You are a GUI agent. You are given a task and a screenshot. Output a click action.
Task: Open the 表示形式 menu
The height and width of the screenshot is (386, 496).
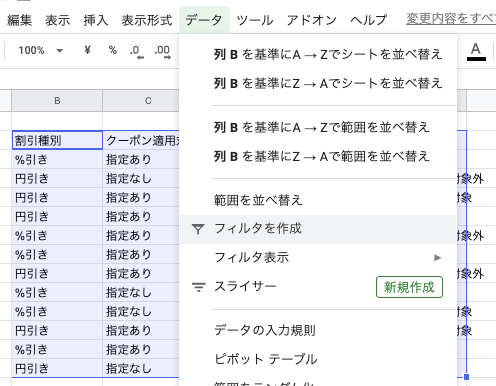(147, 20)
